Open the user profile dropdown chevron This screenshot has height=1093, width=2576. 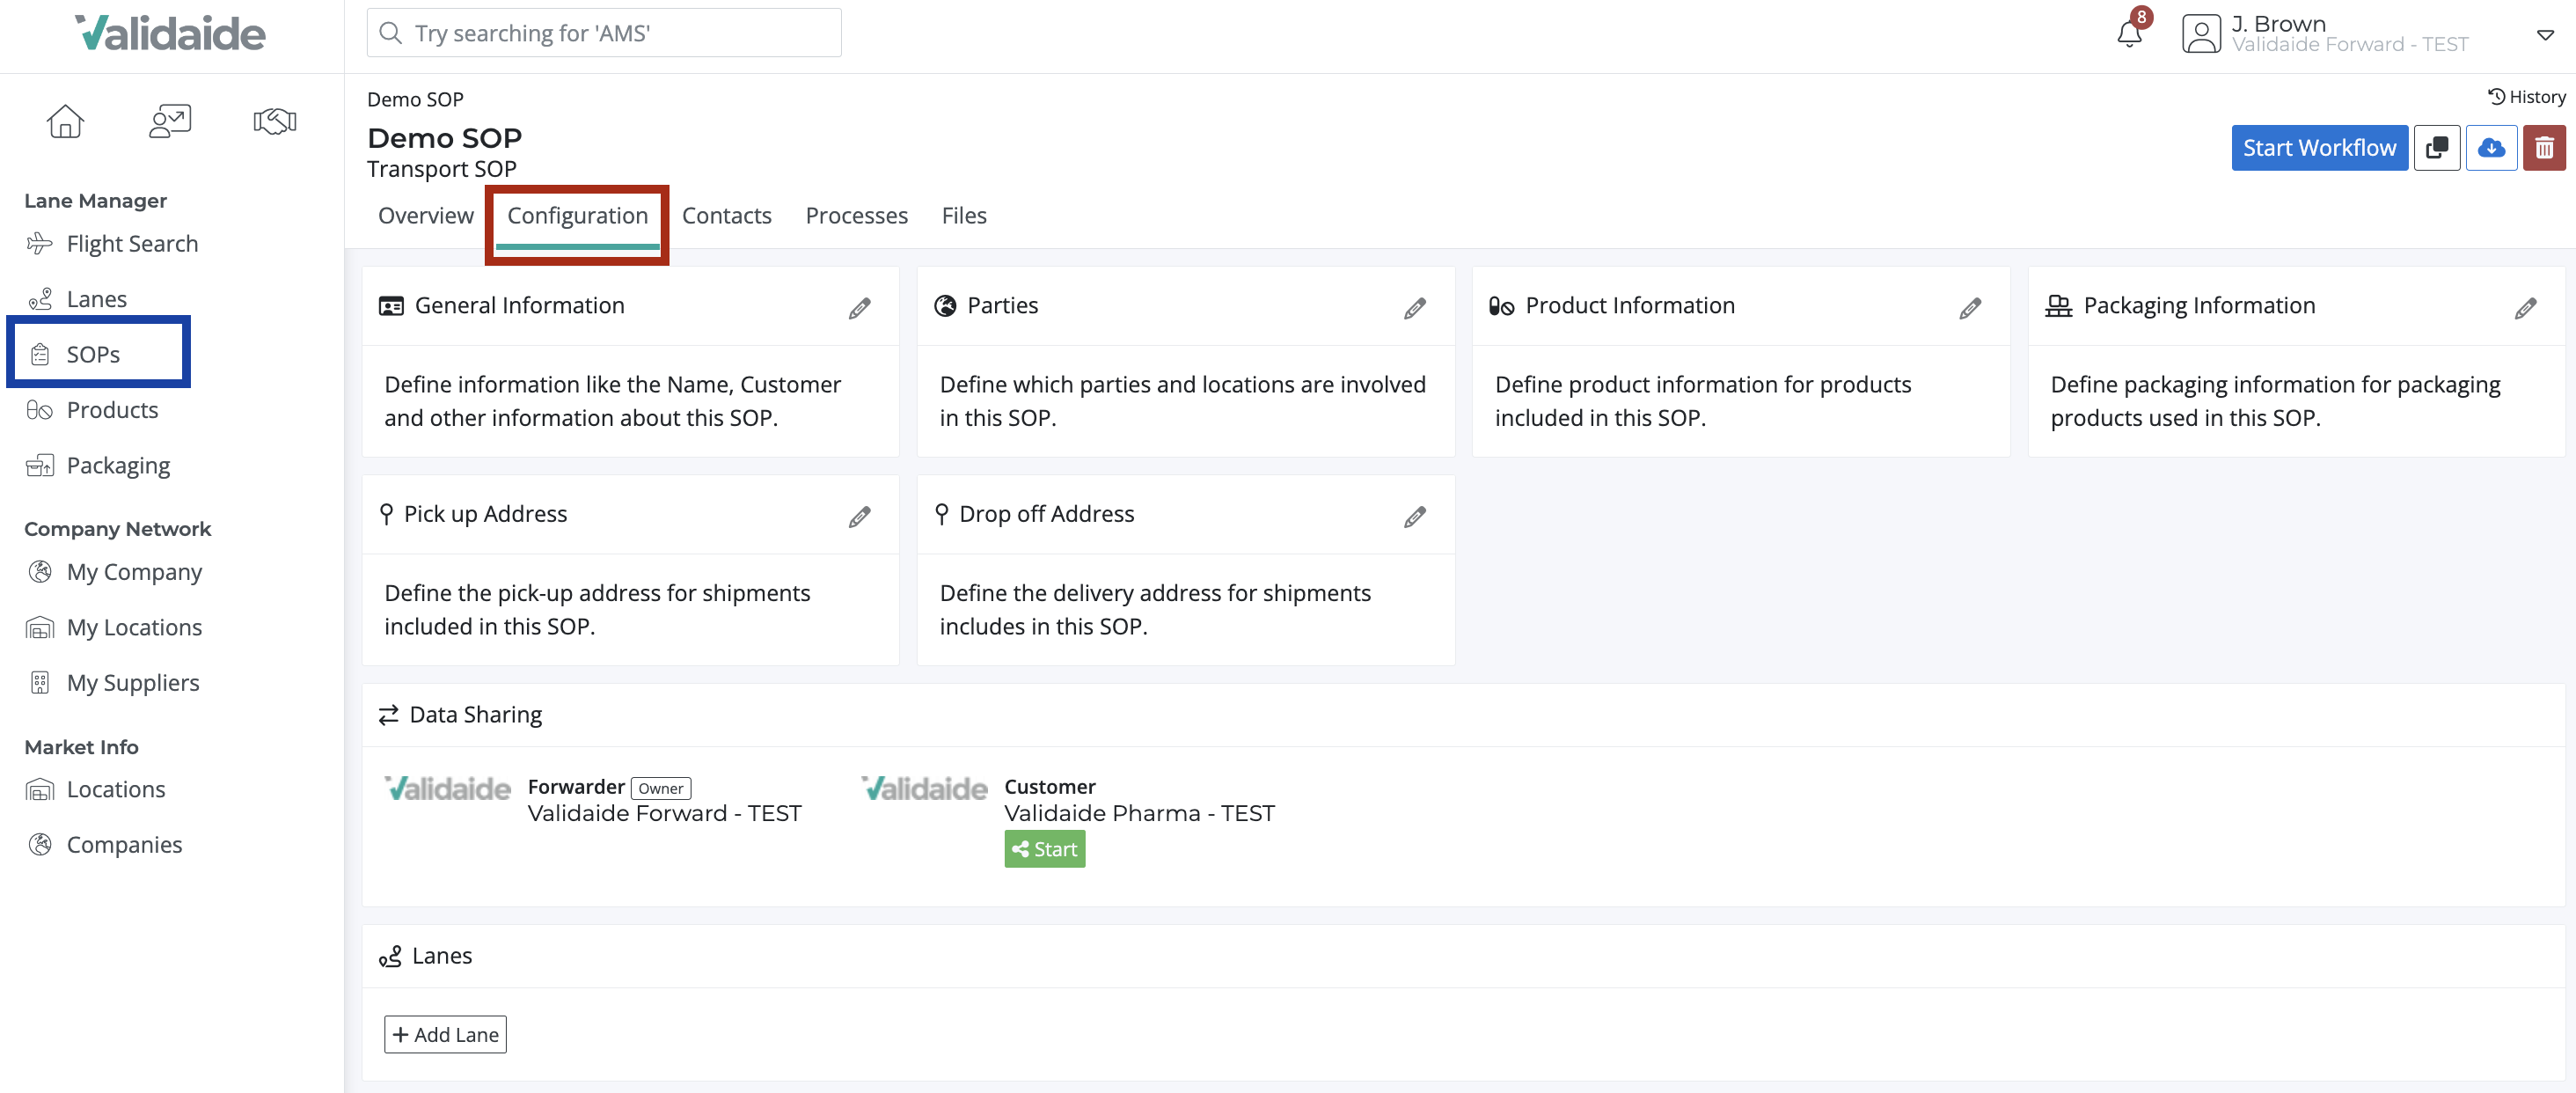click(x=2544, y=37)
